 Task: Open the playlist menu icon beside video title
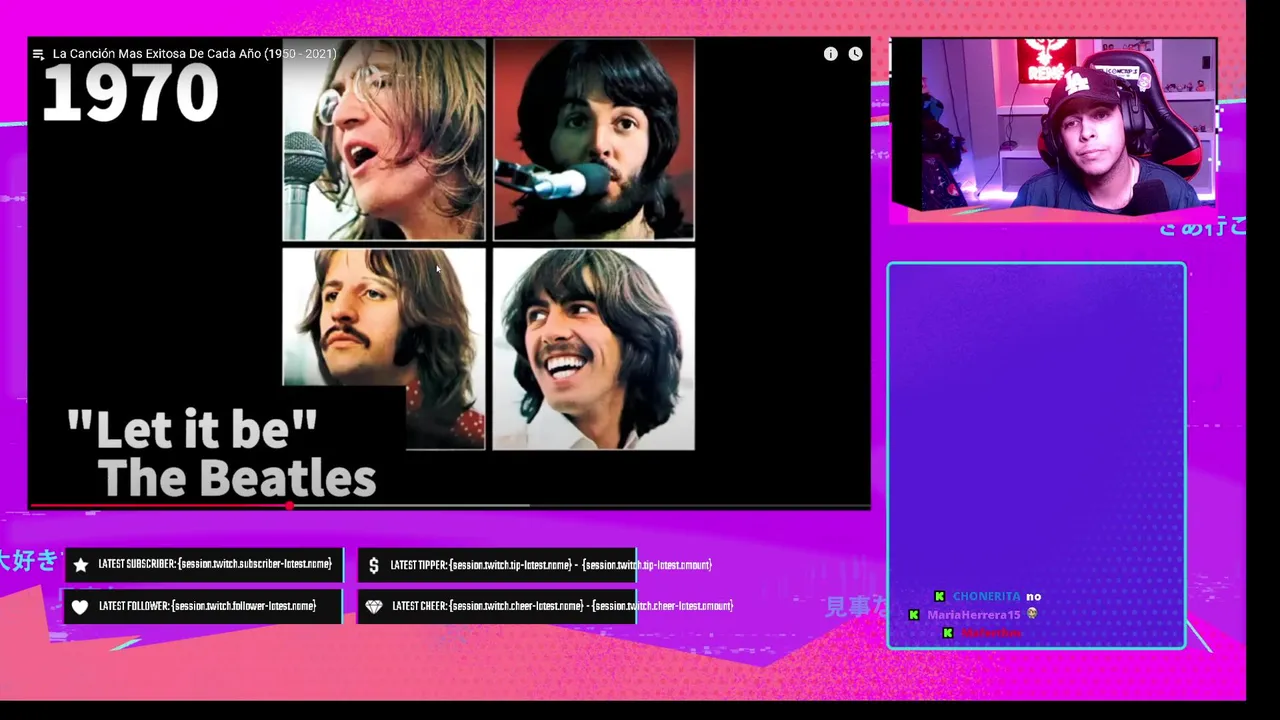(x=38, y=54)
